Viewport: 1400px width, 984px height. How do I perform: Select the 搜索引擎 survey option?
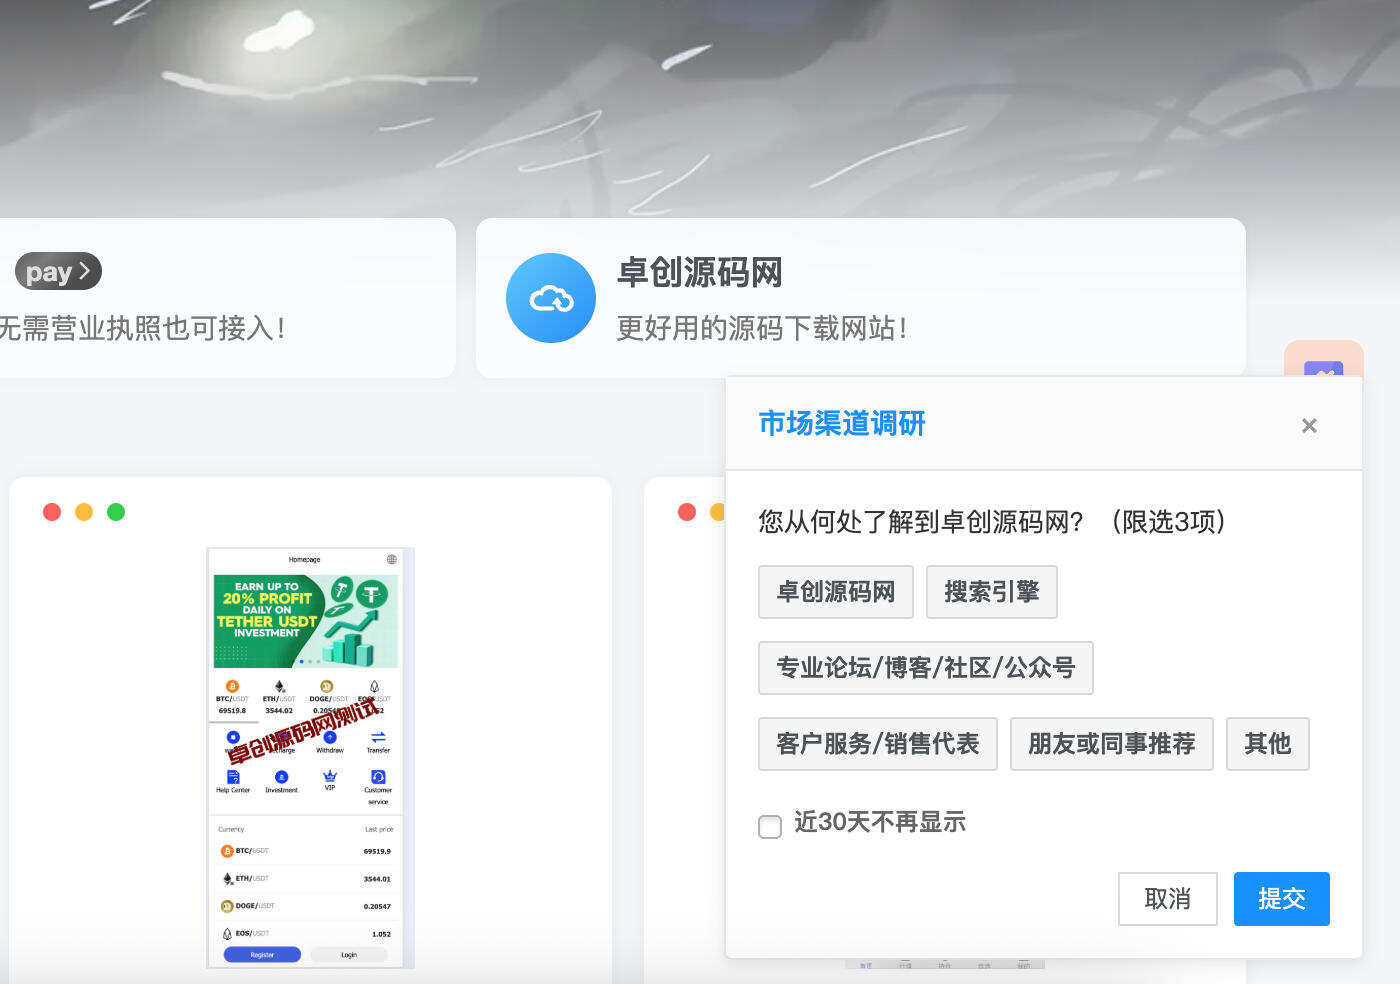coord(991,591)
